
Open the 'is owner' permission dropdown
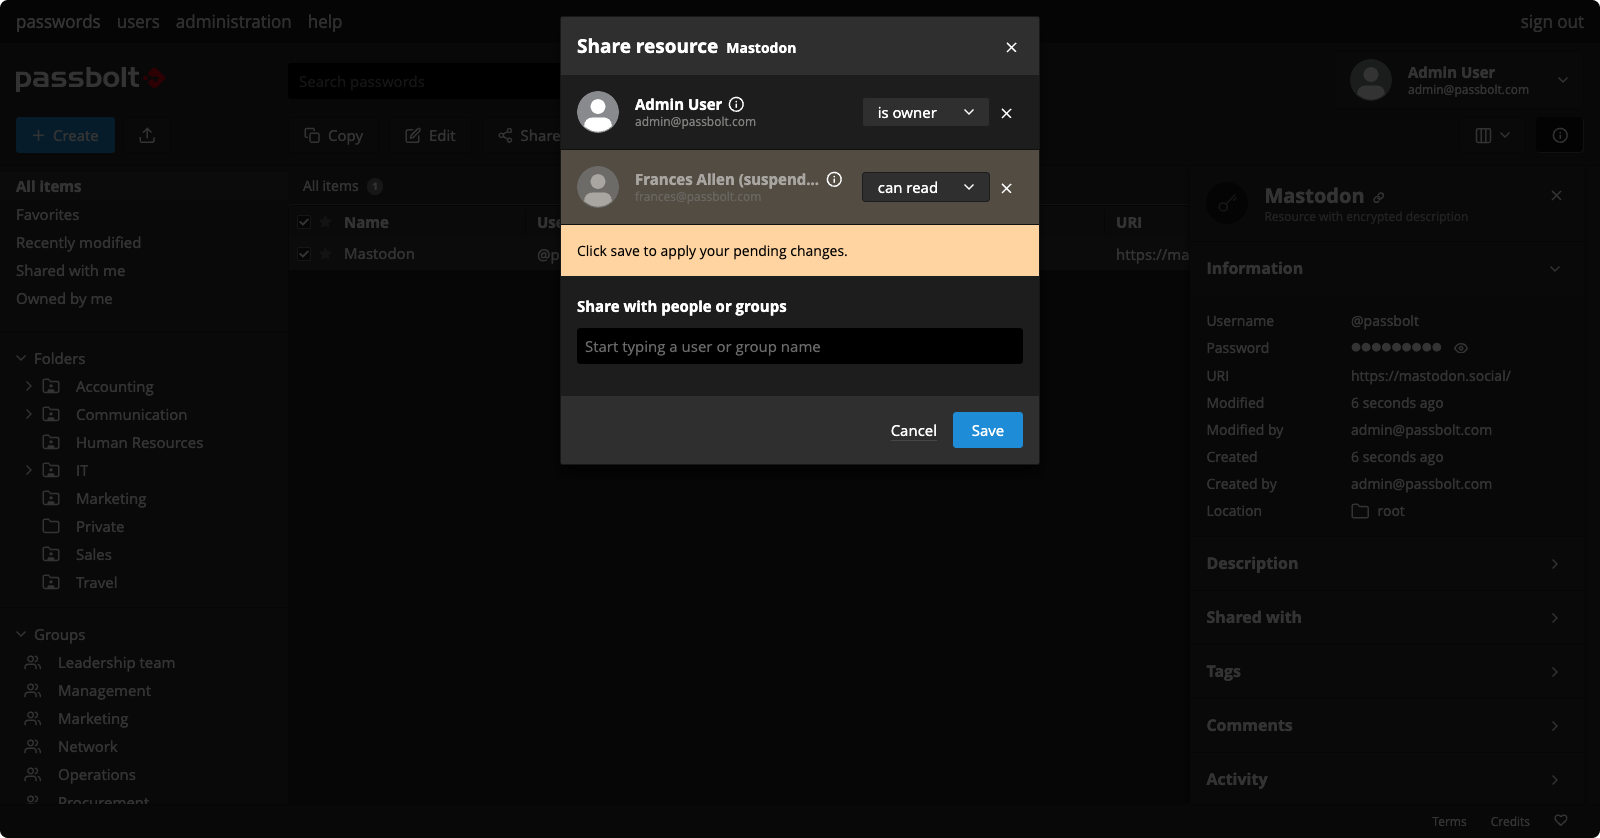[x=926, y=112]
